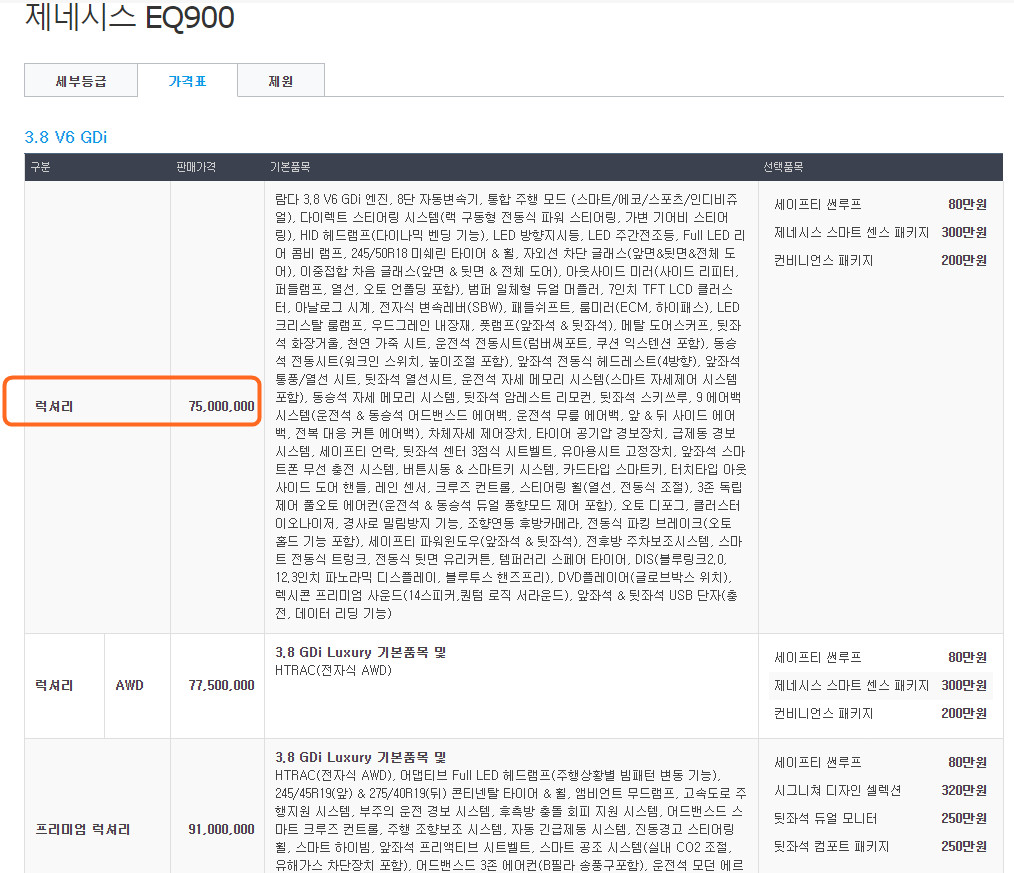Switch to the 세부등급 tab
This screenshot has height=873, width=1014.
(81, 81)
